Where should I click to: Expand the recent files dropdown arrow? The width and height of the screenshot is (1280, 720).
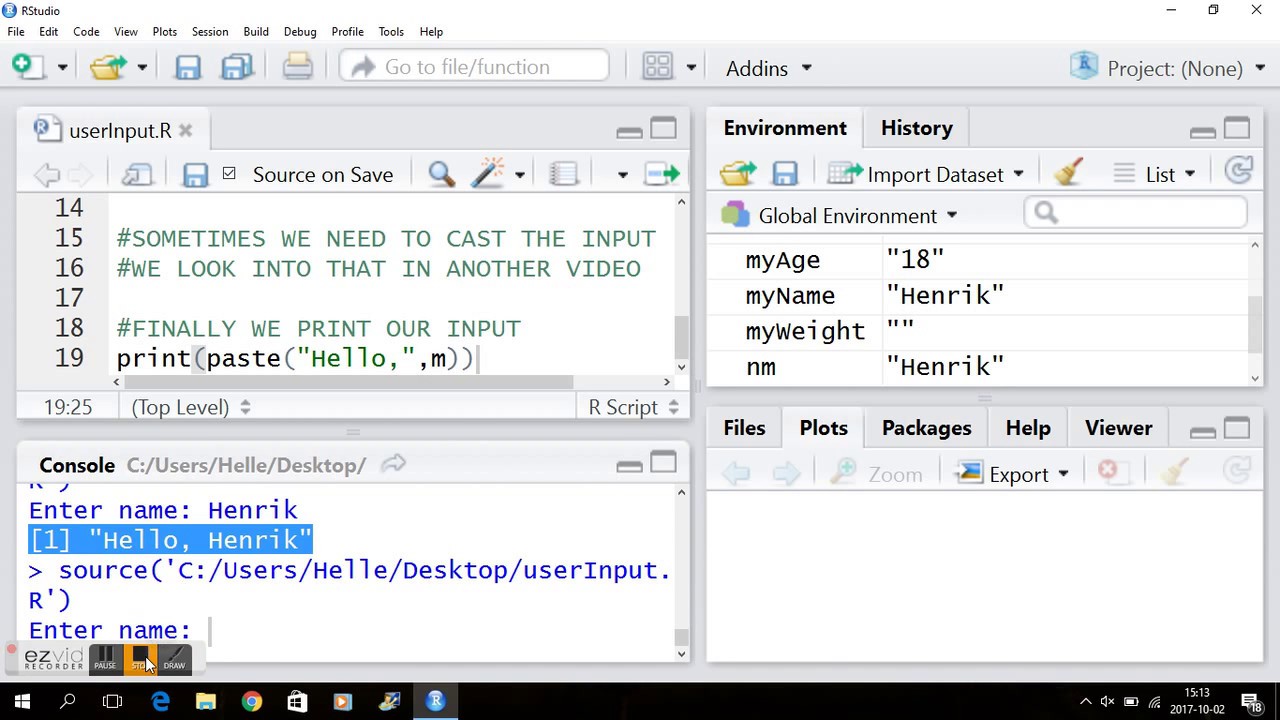142,68
